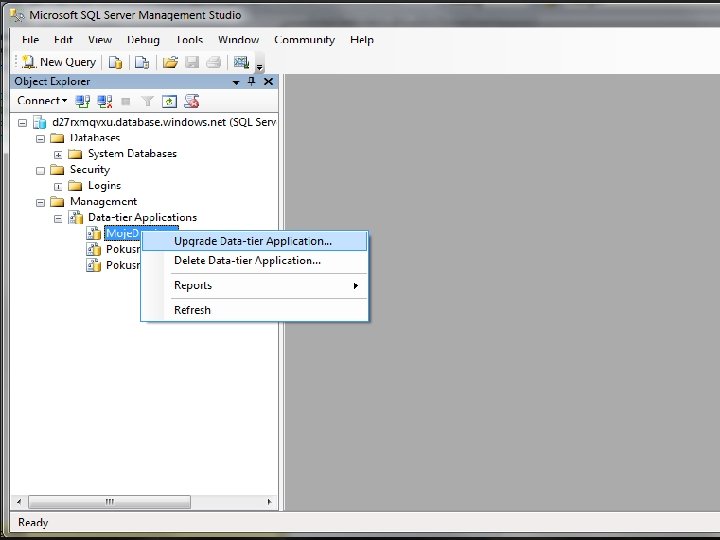The image size is (720, 540).
Task: Click the SQL Server Management Studio title icon
Action: tap(17, 15)
